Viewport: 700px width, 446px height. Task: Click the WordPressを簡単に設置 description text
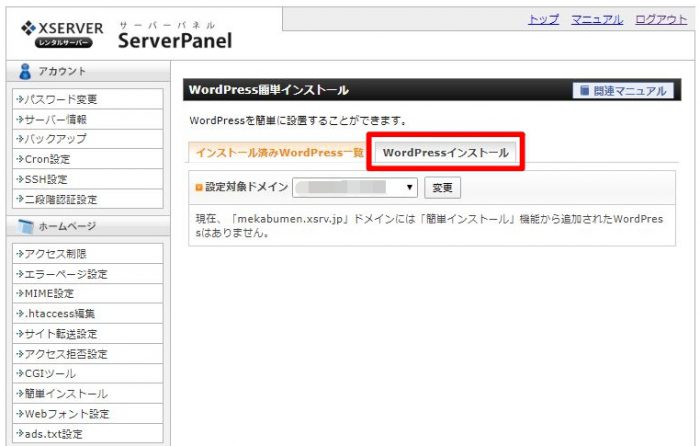click(297, 121)
